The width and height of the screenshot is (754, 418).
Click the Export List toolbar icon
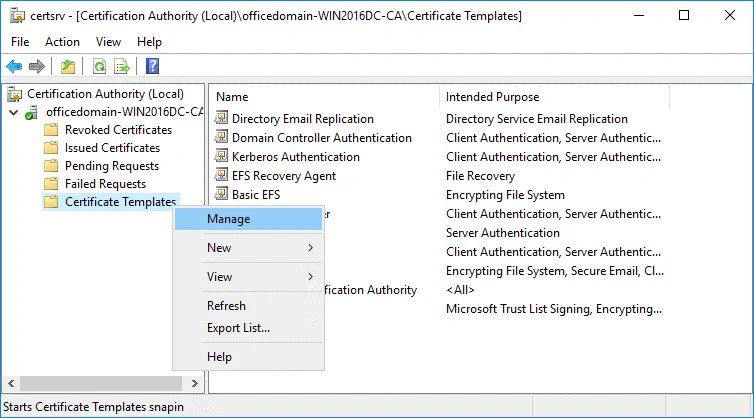[122, 67]
